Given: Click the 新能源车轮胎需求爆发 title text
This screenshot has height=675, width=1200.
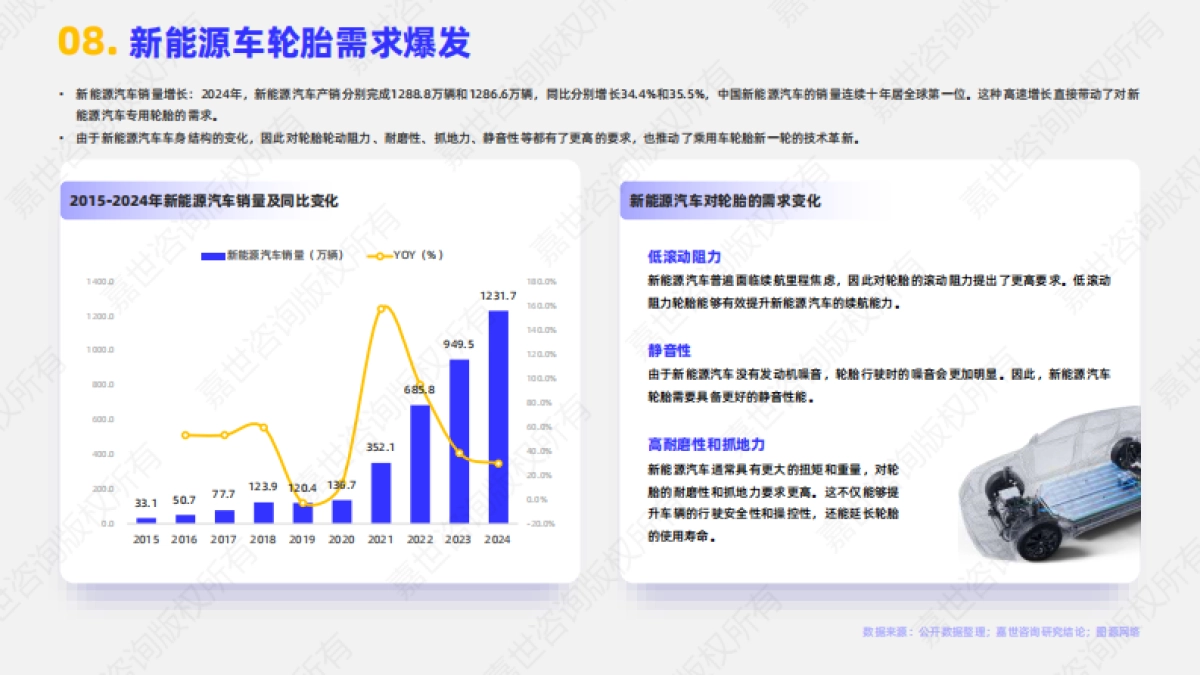Looking at the screenshot, I should (300, 41).
